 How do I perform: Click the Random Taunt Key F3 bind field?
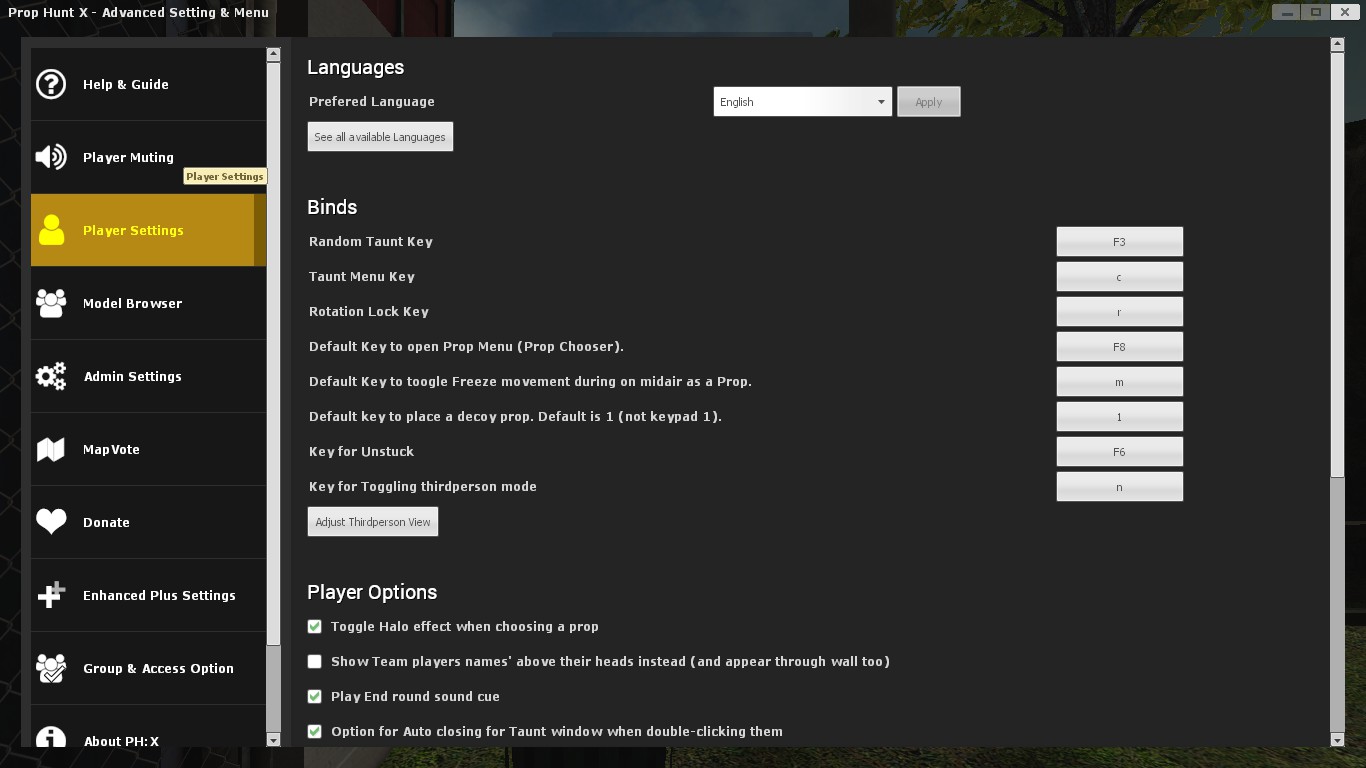tap(1119, 241)
